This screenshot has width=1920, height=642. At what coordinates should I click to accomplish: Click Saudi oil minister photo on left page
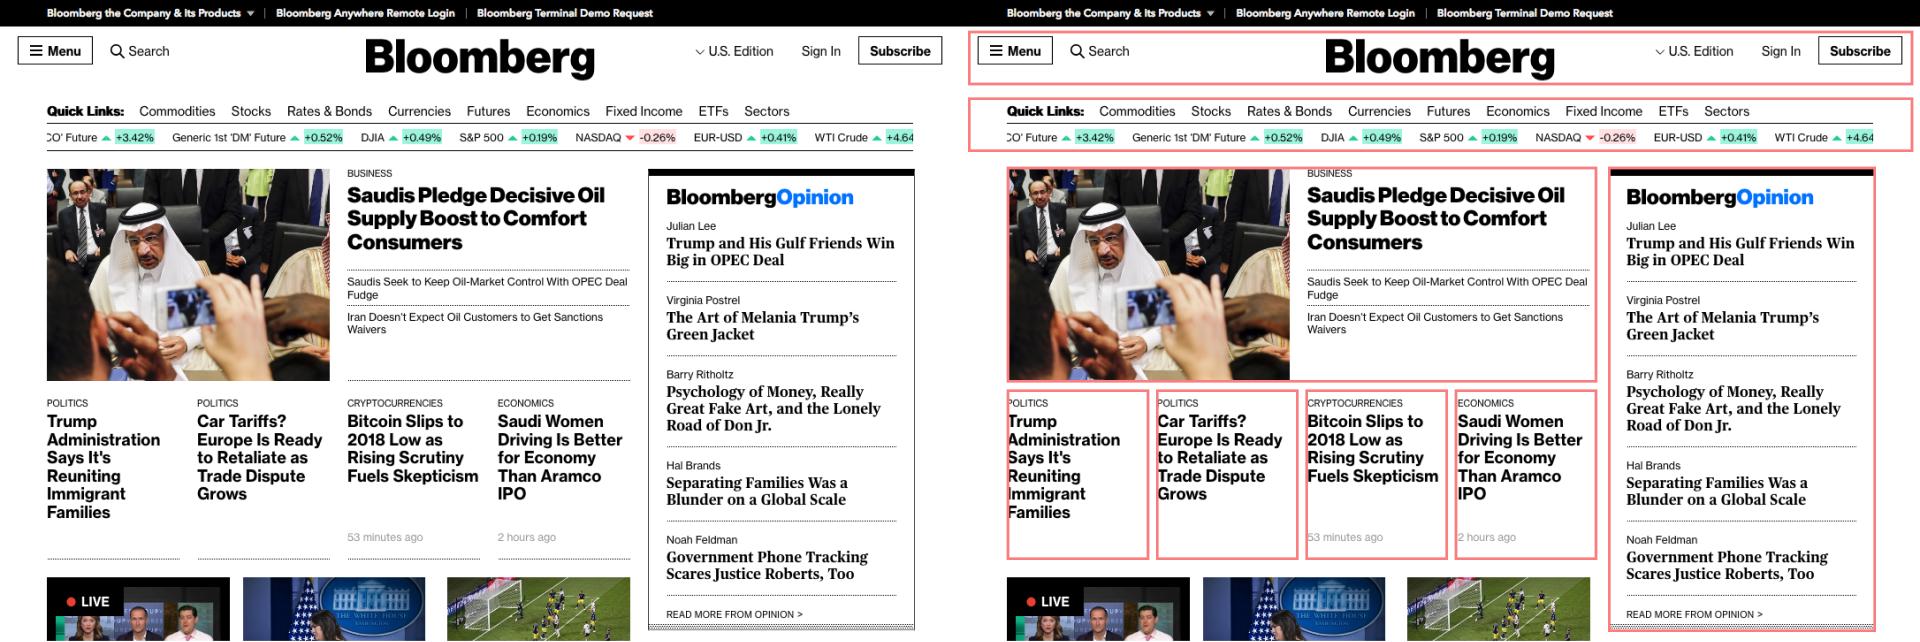(188, 274)
